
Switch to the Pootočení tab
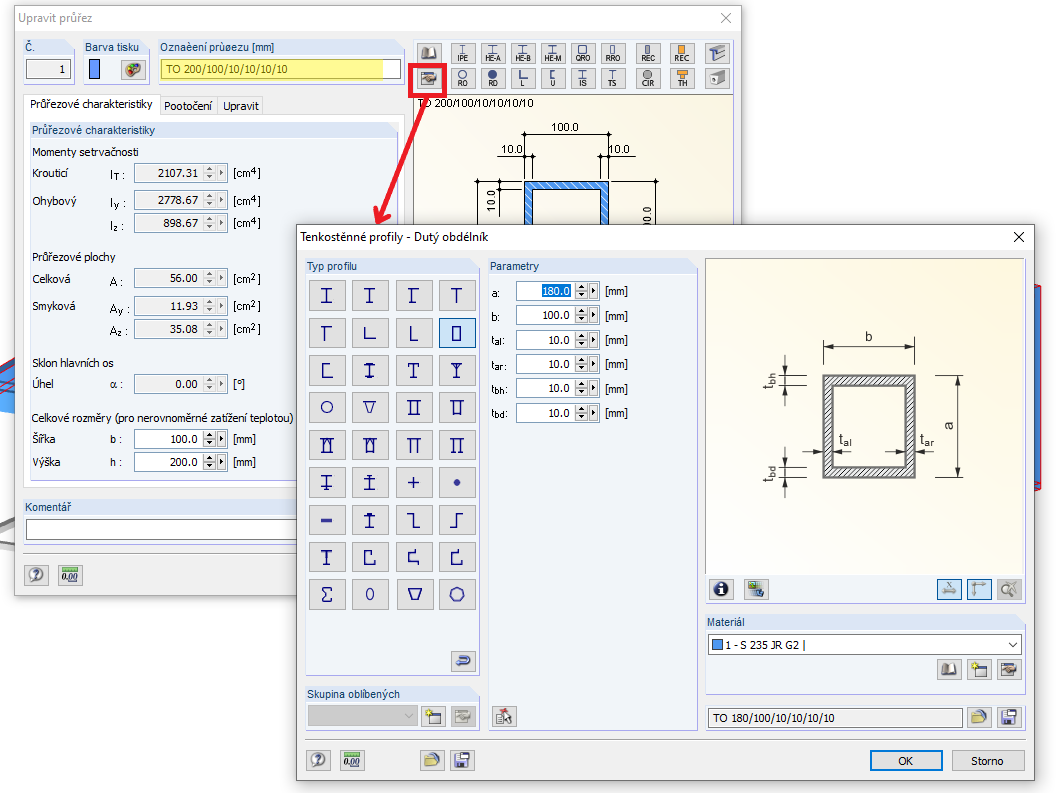tap(188, 106)
